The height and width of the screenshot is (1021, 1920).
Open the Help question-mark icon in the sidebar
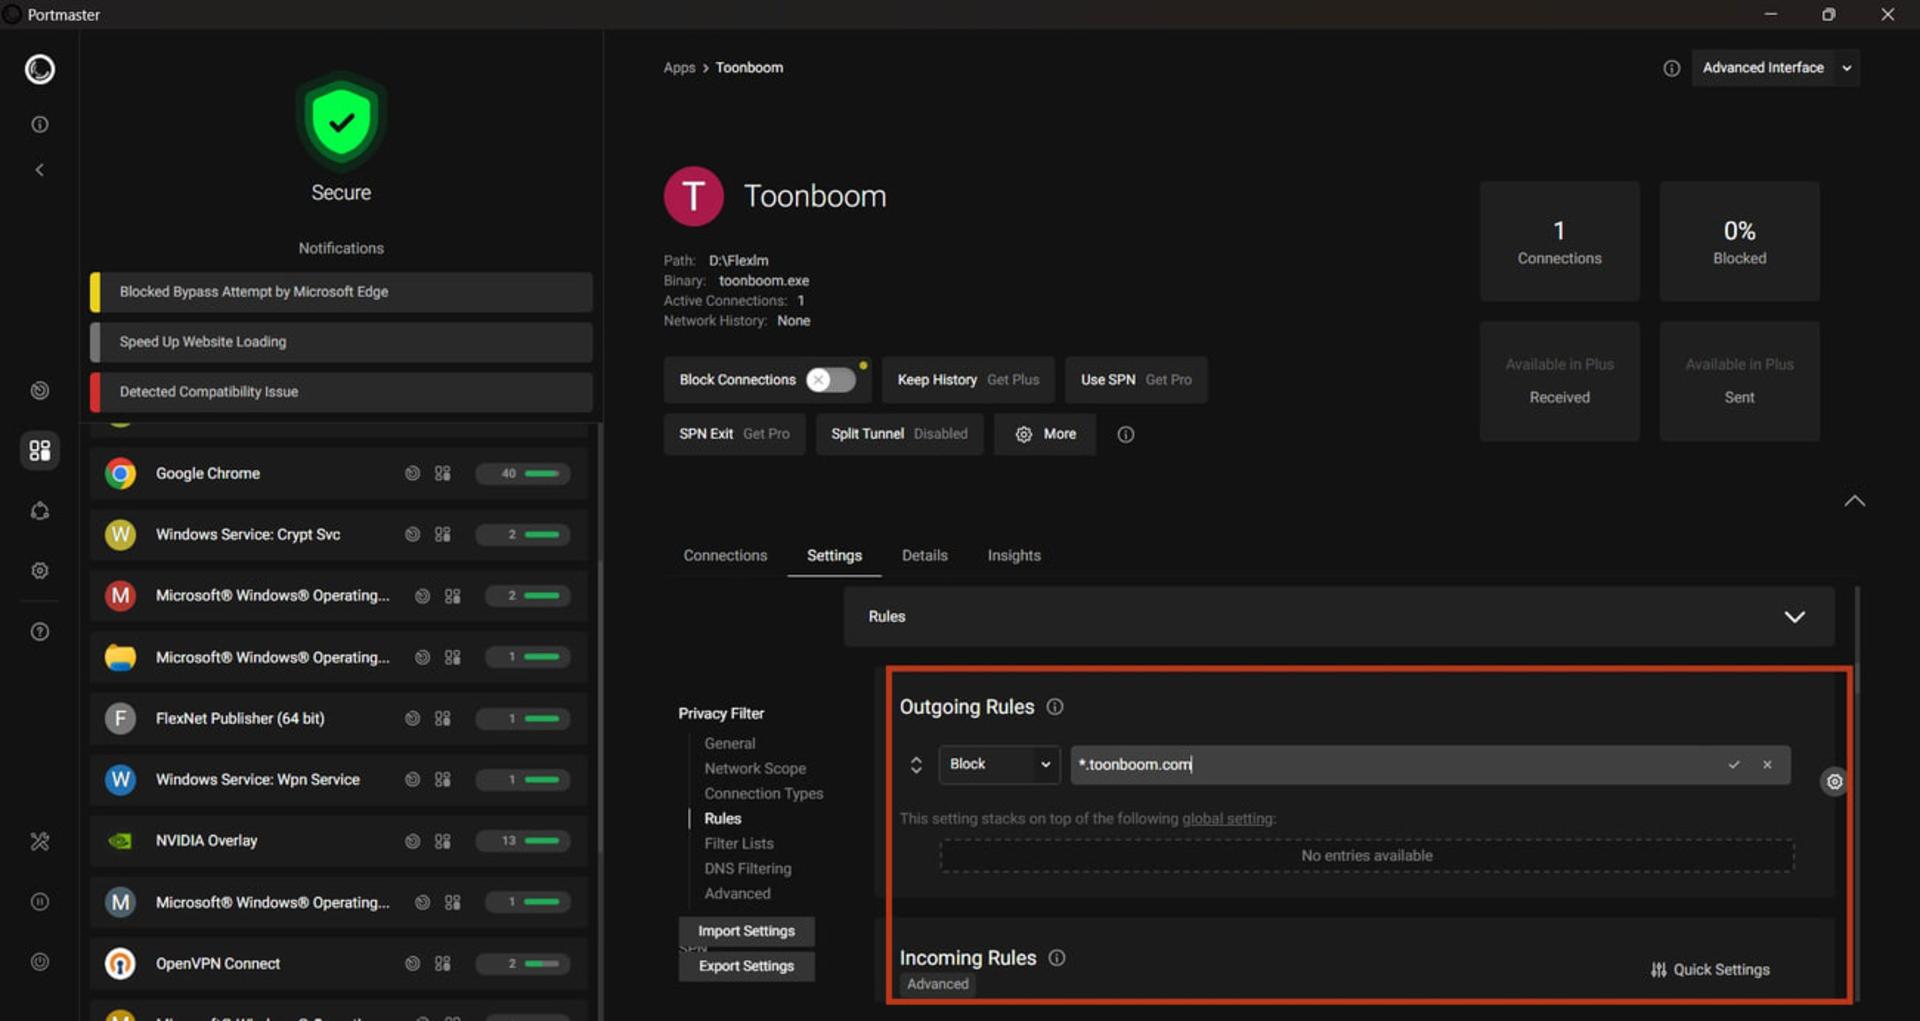click(40, 631)
